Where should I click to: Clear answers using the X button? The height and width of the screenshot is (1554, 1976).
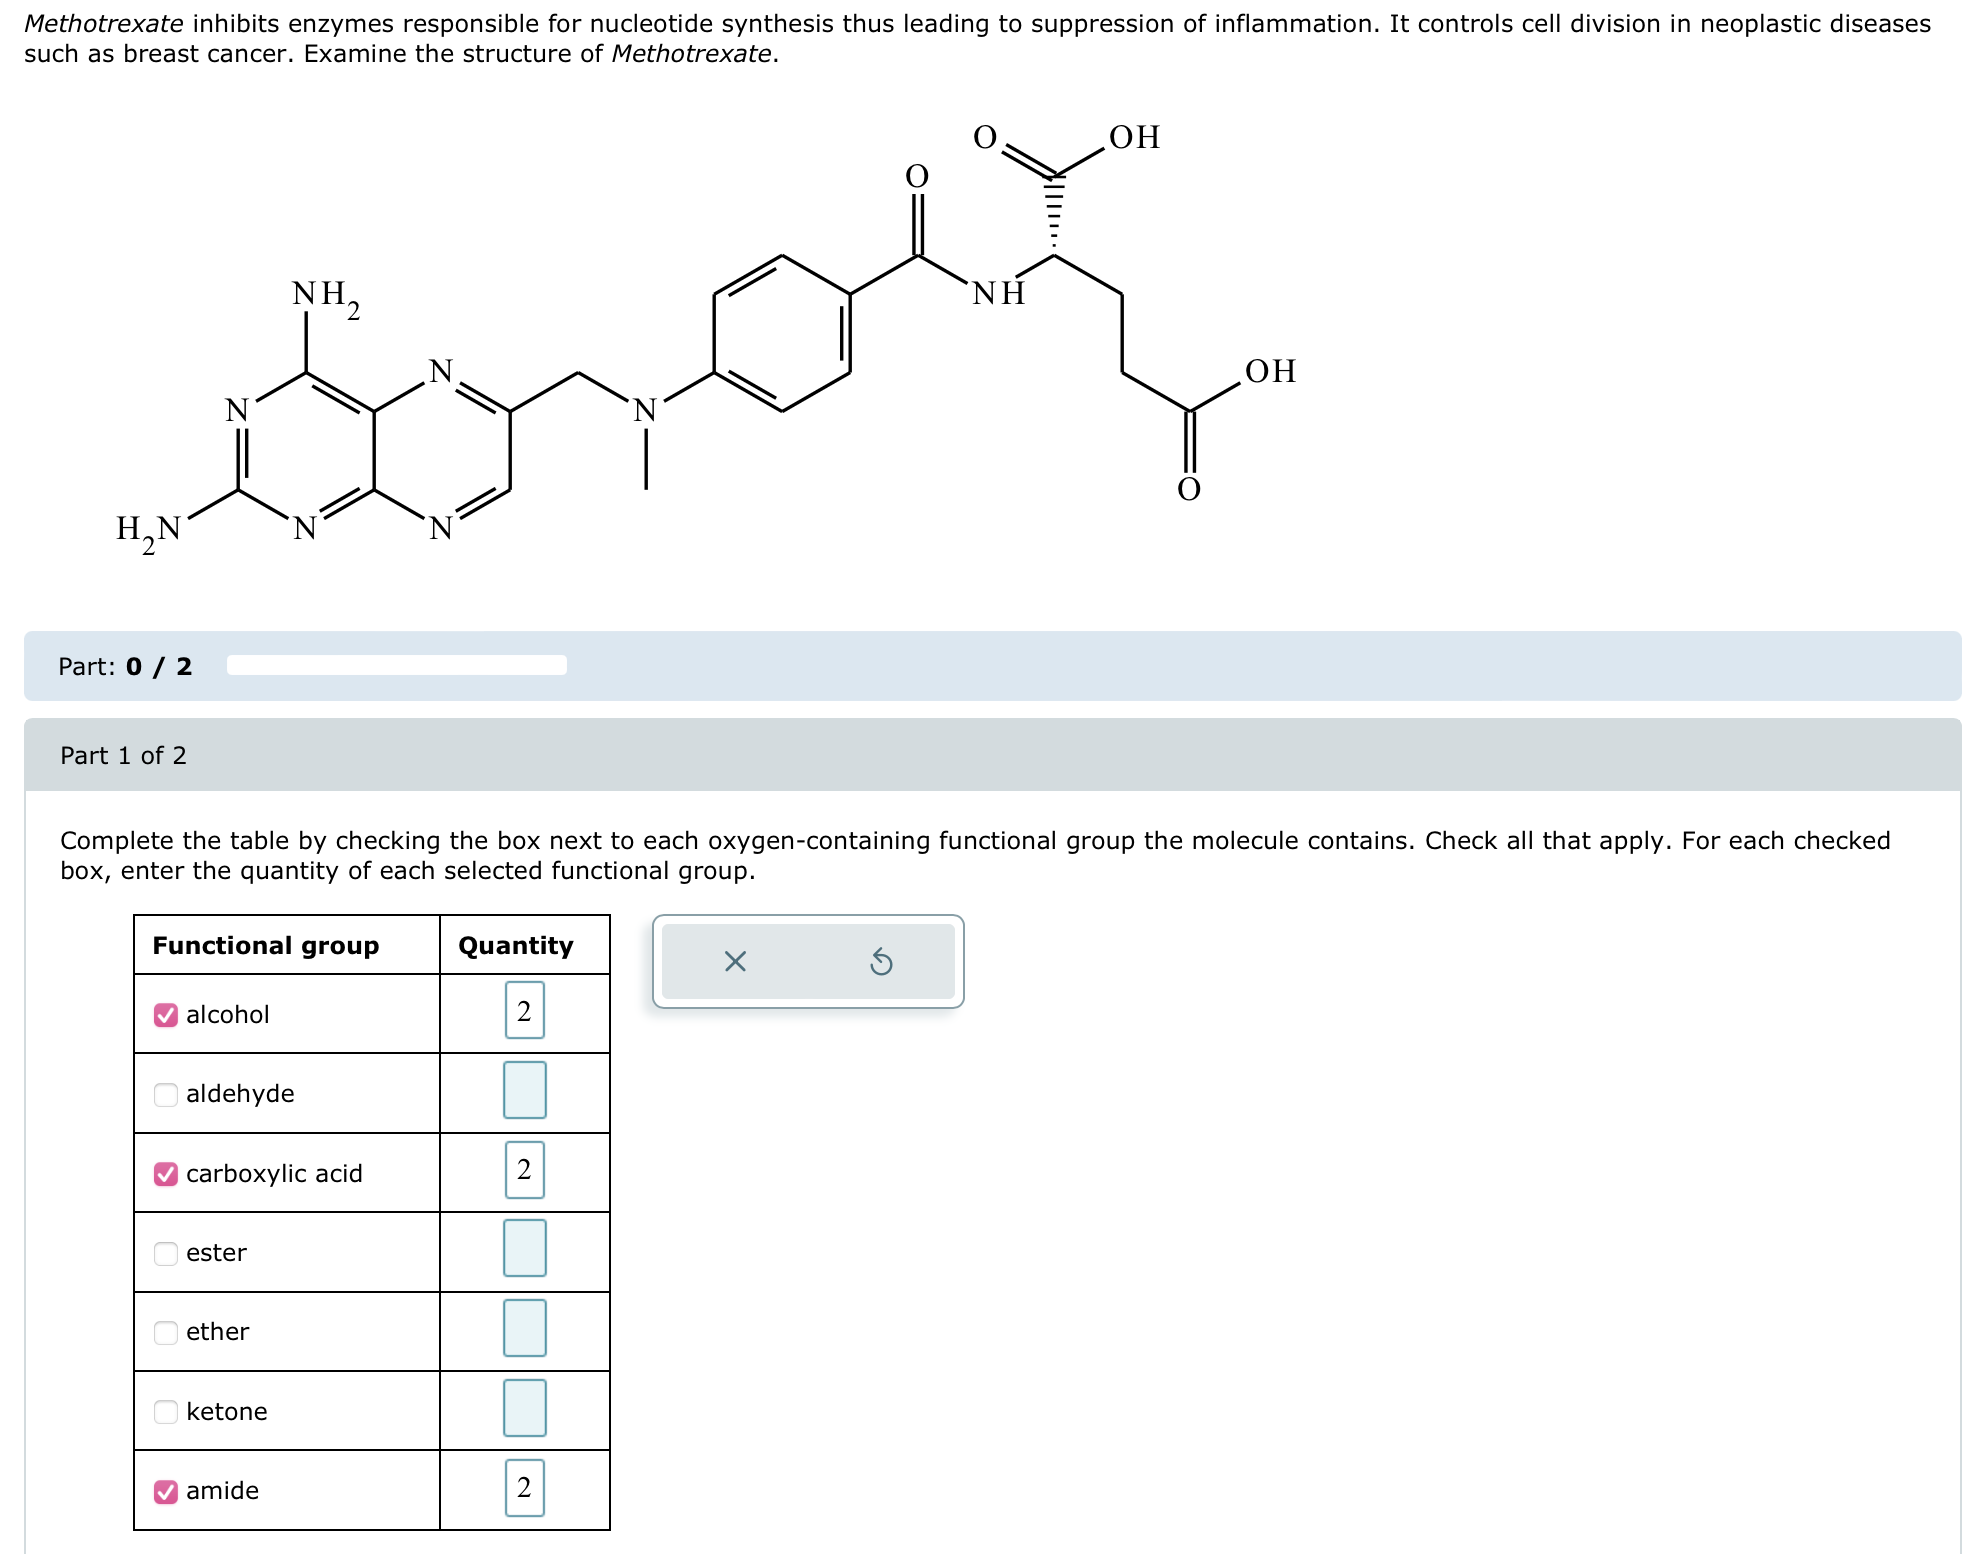737,961
